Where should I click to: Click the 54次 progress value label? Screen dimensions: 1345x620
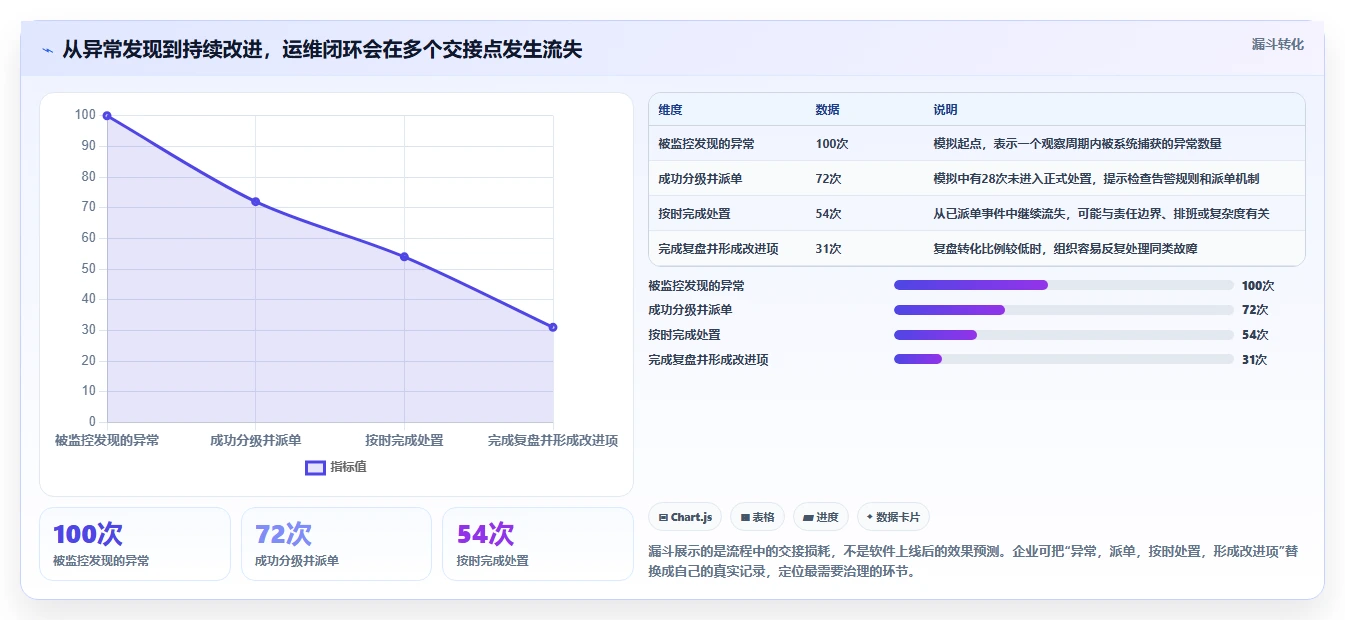[x=1254, y=335]
